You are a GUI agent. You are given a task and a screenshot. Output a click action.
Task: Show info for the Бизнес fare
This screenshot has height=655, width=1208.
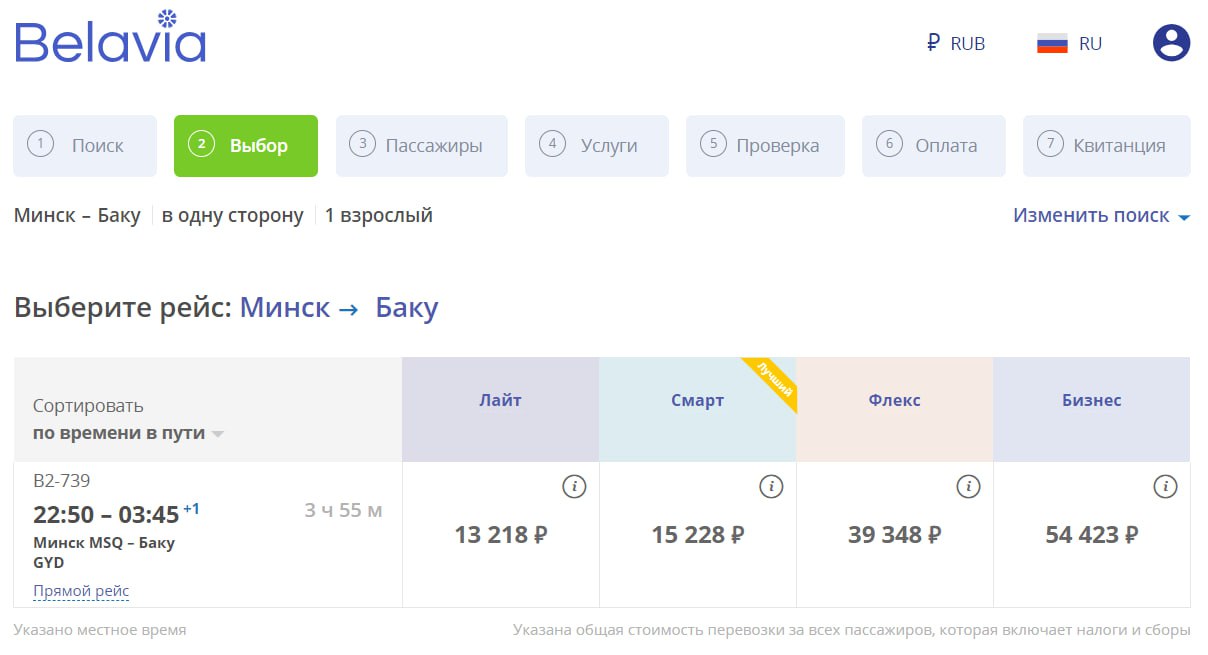(1165, 487)
